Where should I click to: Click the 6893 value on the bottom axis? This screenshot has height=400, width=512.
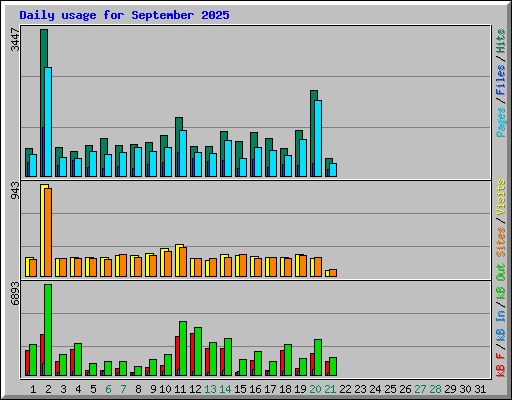15,294
